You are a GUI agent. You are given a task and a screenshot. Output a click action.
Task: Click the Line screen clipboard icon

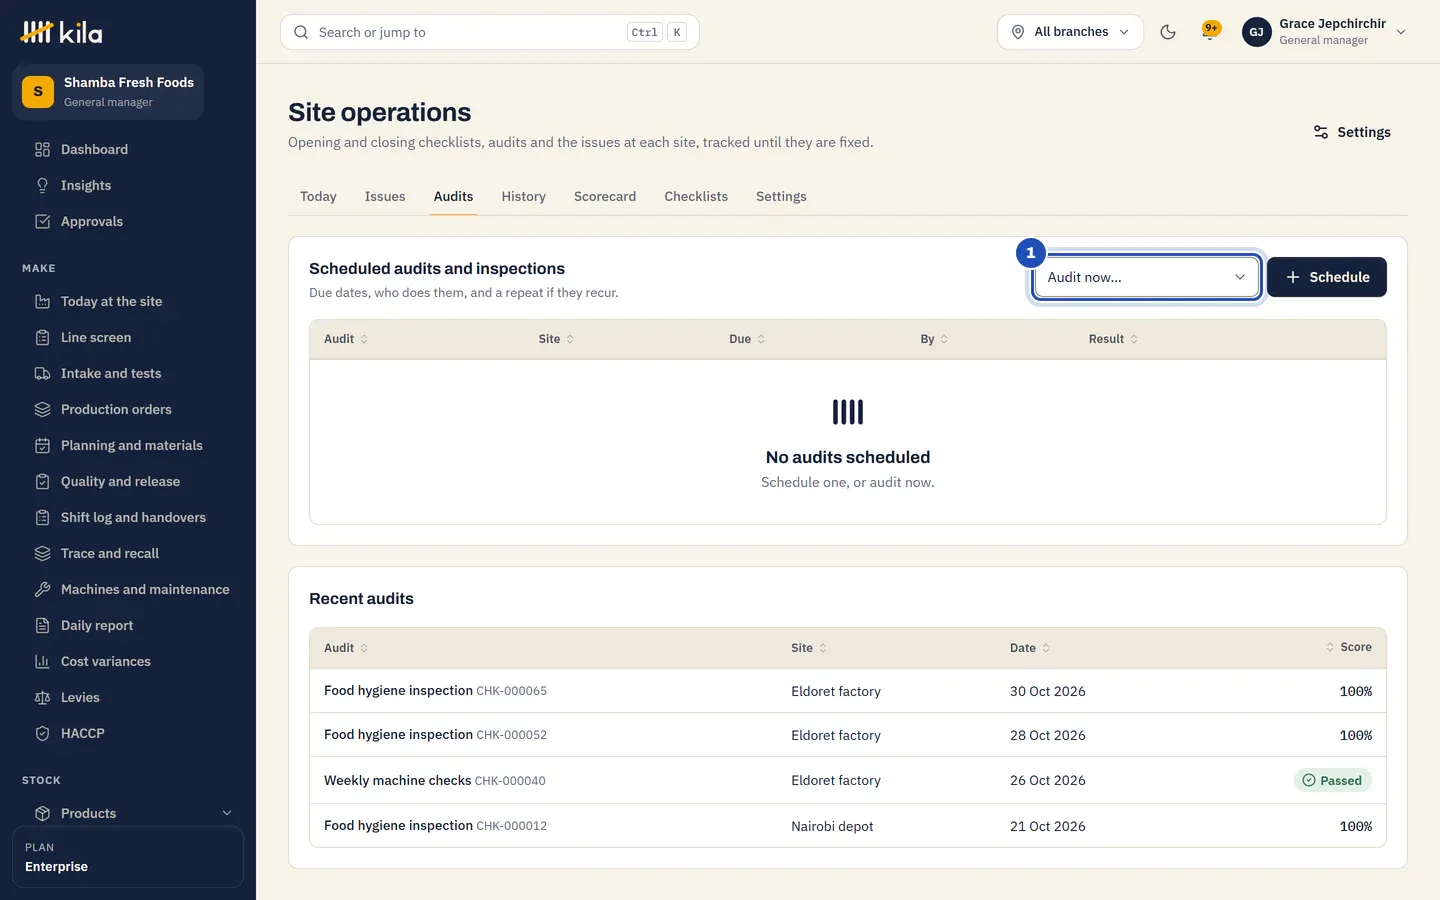coord(42,338)
